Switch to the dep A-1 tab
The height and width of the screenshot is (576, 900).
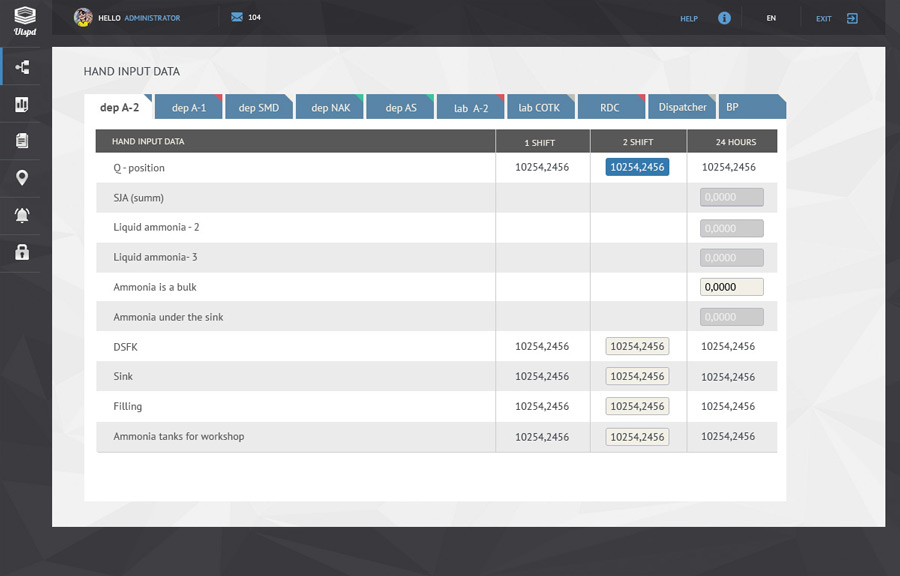(188, 106)
